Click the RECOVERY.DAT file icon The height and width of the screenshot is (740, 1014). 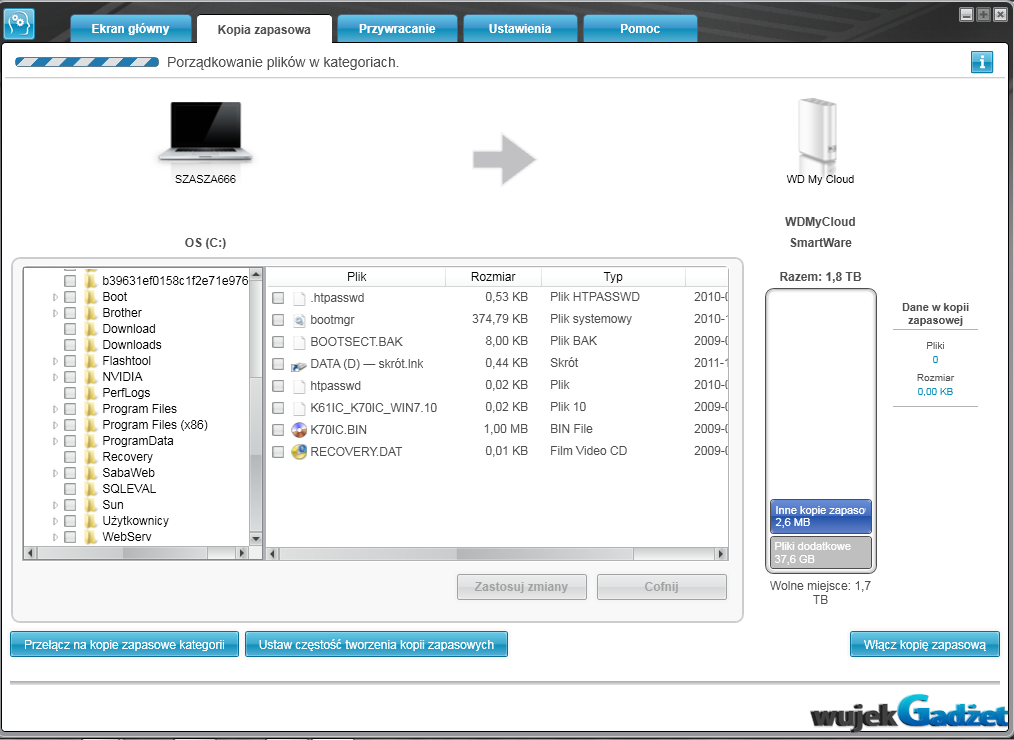pos(298,452)
